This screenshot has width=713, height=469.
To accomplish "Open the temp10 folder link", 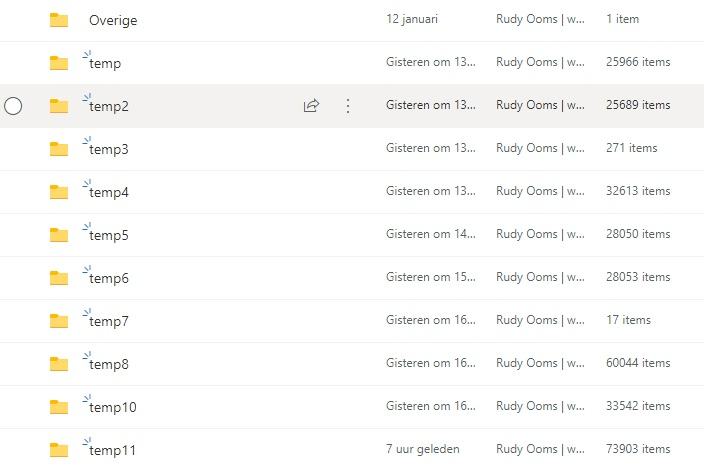I will point(113,407).
